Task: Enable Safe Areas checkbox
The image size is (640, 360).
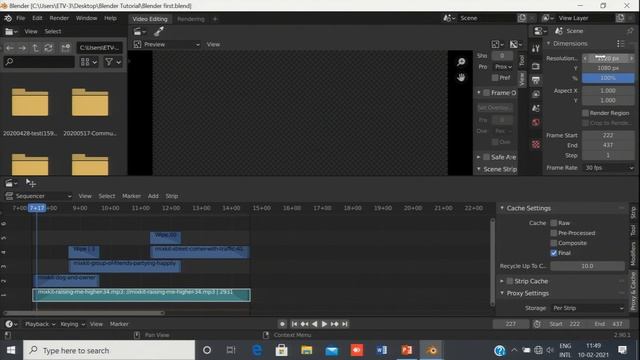Action: coord(487,157)
